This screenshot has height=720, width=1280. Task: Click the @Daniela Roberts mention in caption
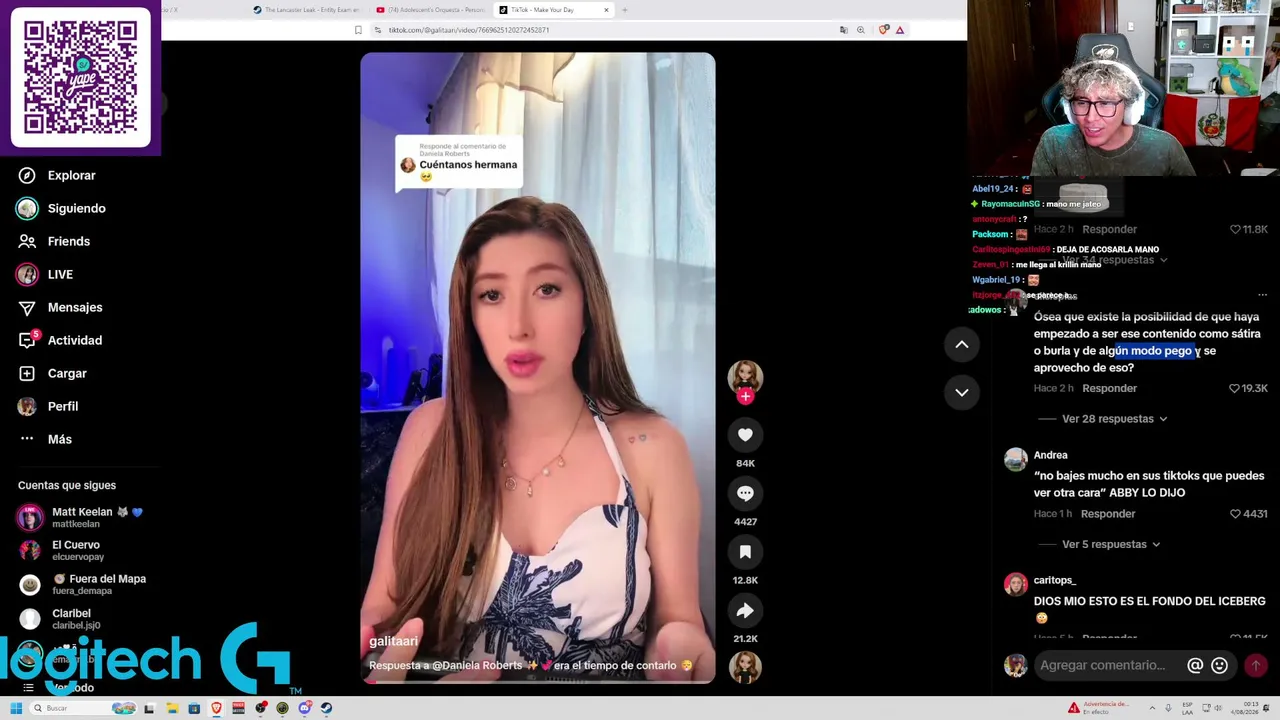coord(477,666)
